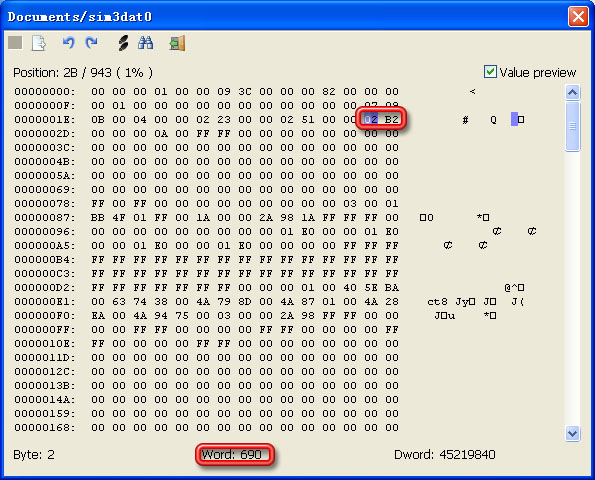The height and width of the screenshot is (480, 595).
Task: Toggle the Value preview checkbox
Action: (x=490, y=72)
